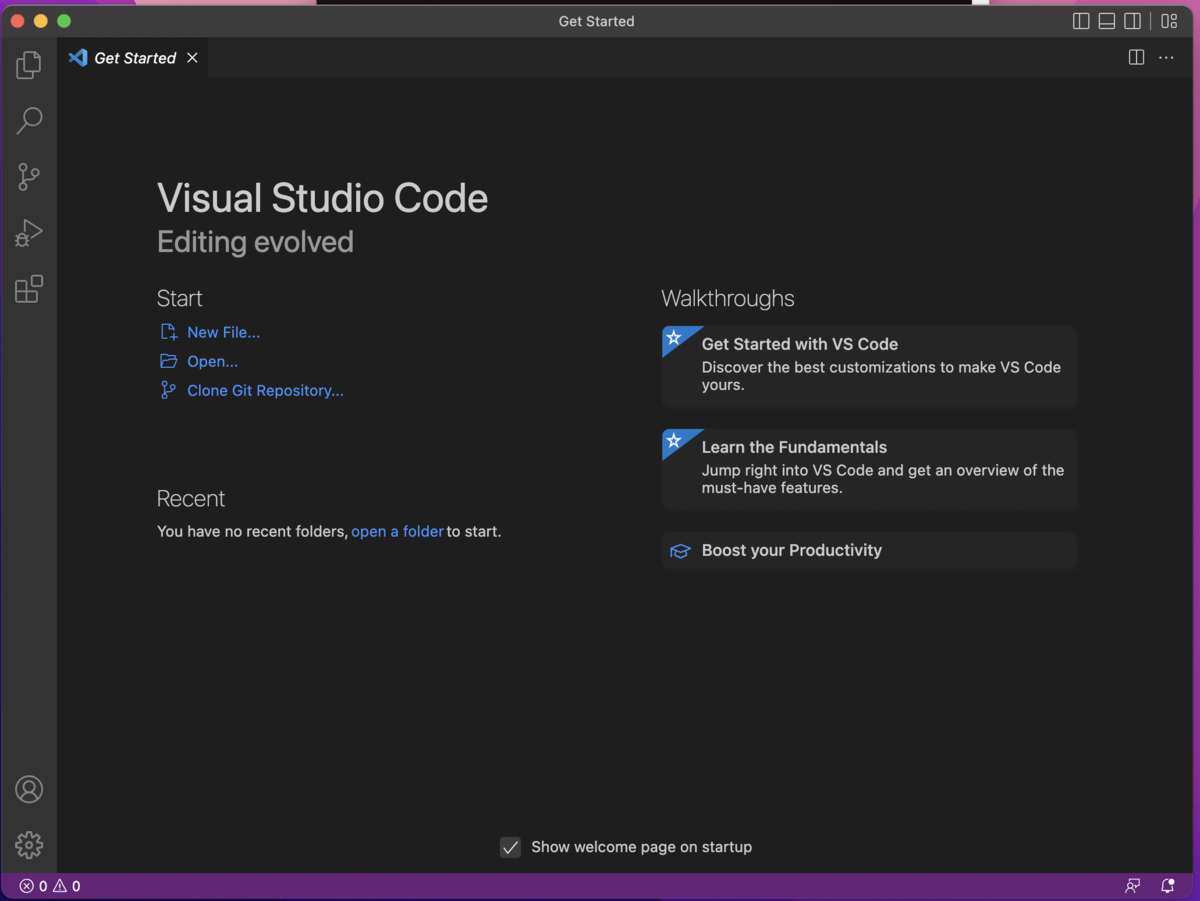
Task: Click the Recent section heading
Action: [191, 498]
